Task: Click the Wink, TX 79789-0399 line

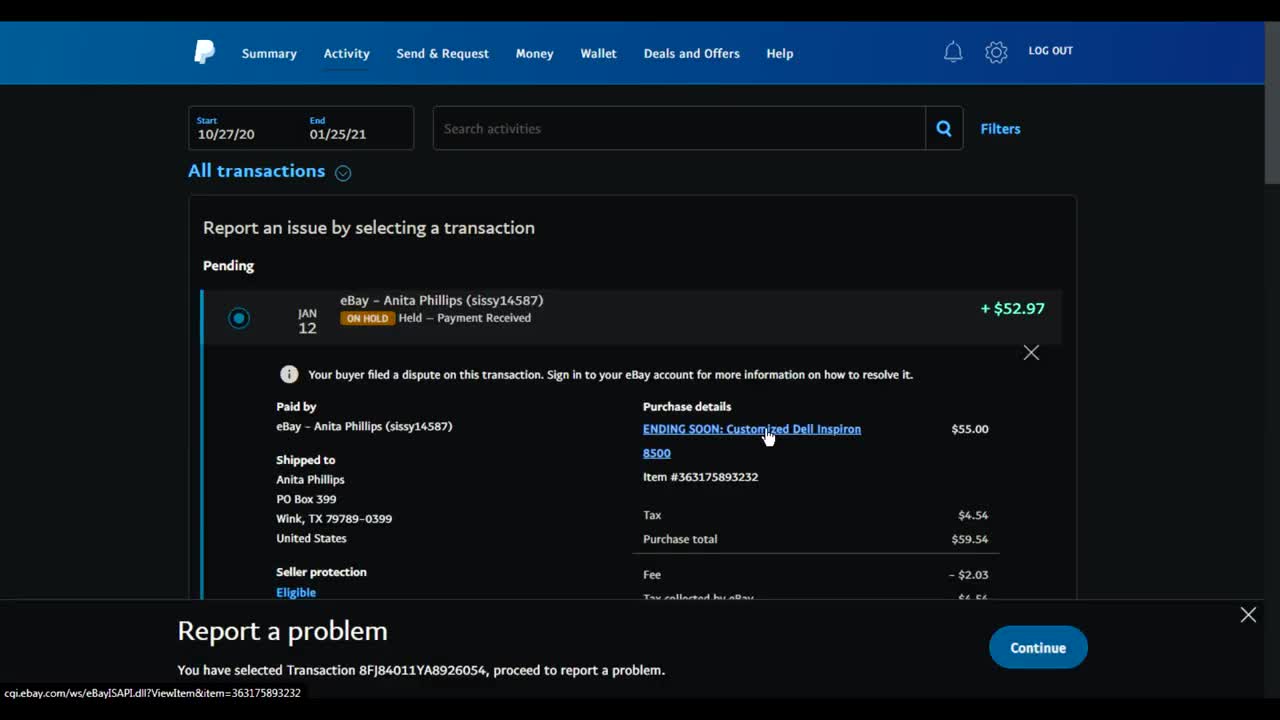Action: point(334,519)
